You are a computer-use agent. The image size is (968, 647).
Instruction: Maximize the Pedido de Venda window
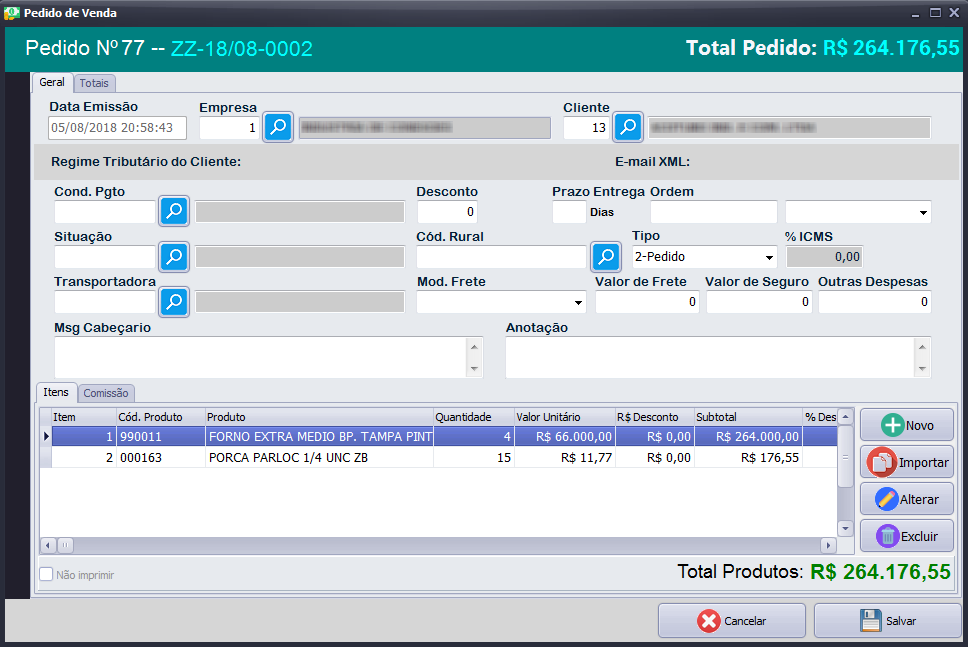click(x=935, y=12)
